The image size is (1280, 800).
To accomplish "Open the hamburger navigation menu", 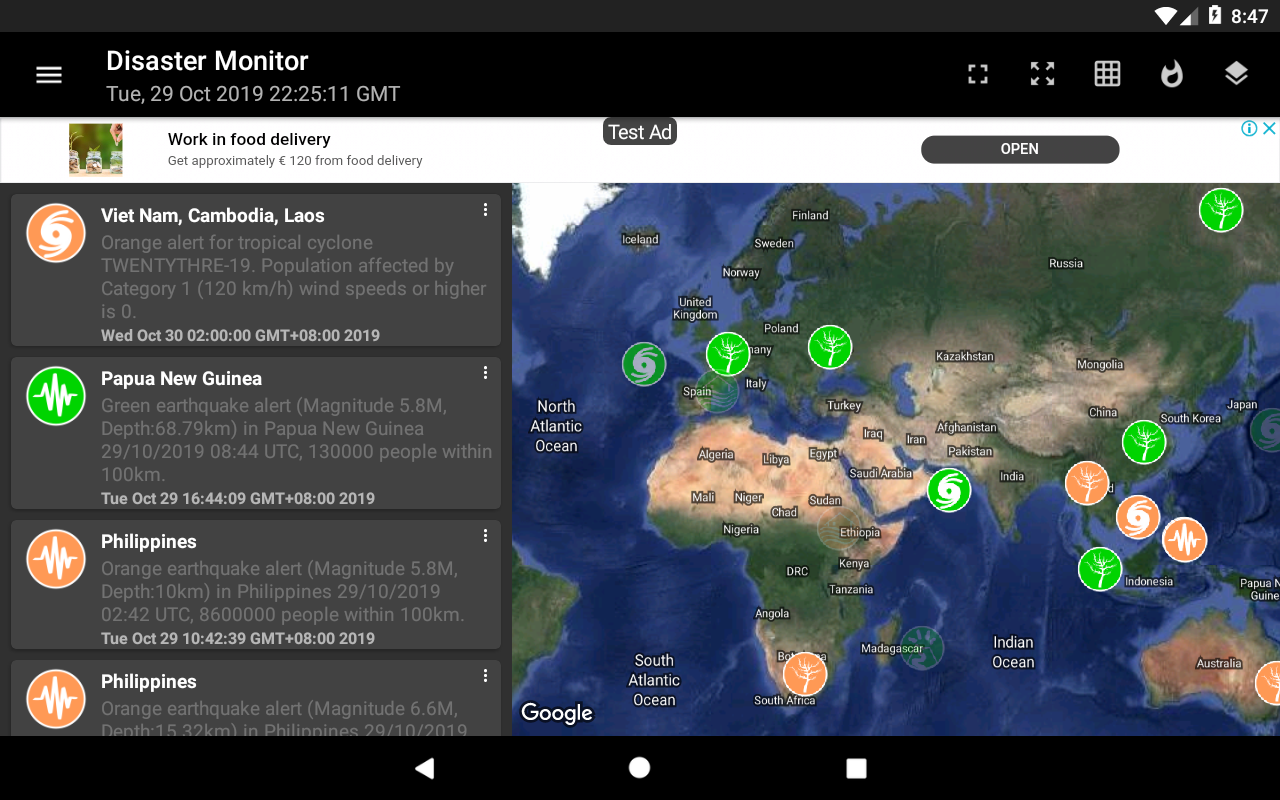I will click(x=49, y=75).
